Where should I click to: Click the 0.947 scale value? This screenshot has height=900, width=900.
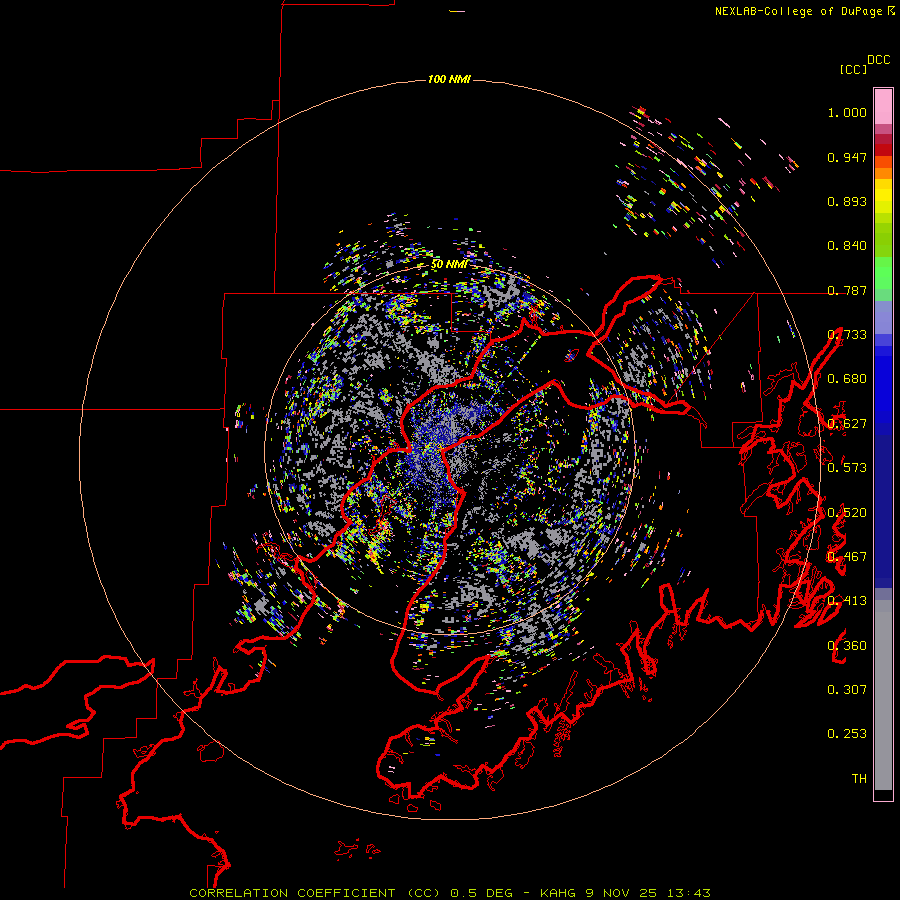coord(847,157)
